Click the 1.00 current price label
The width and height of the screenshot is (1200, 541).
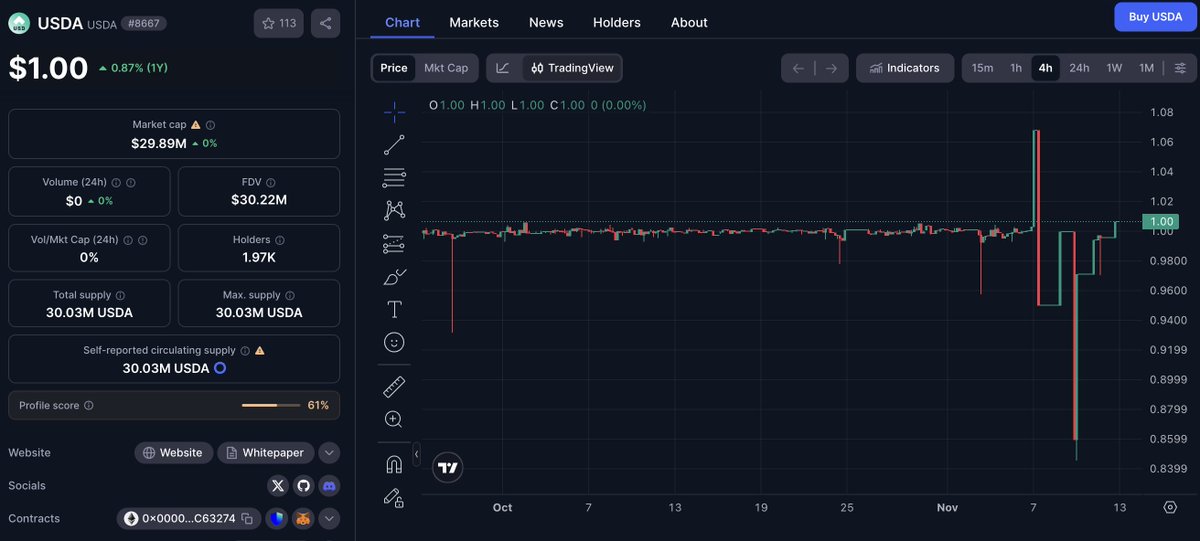coord(1162,221)
